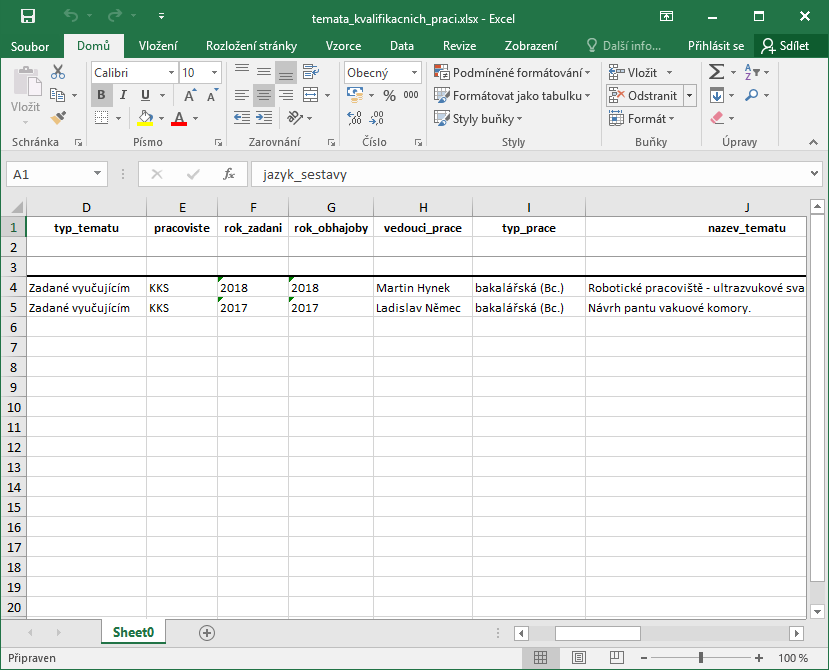Remove decimal places from the number
Viewport: 829px width, 670px height.
pos(376,118)
